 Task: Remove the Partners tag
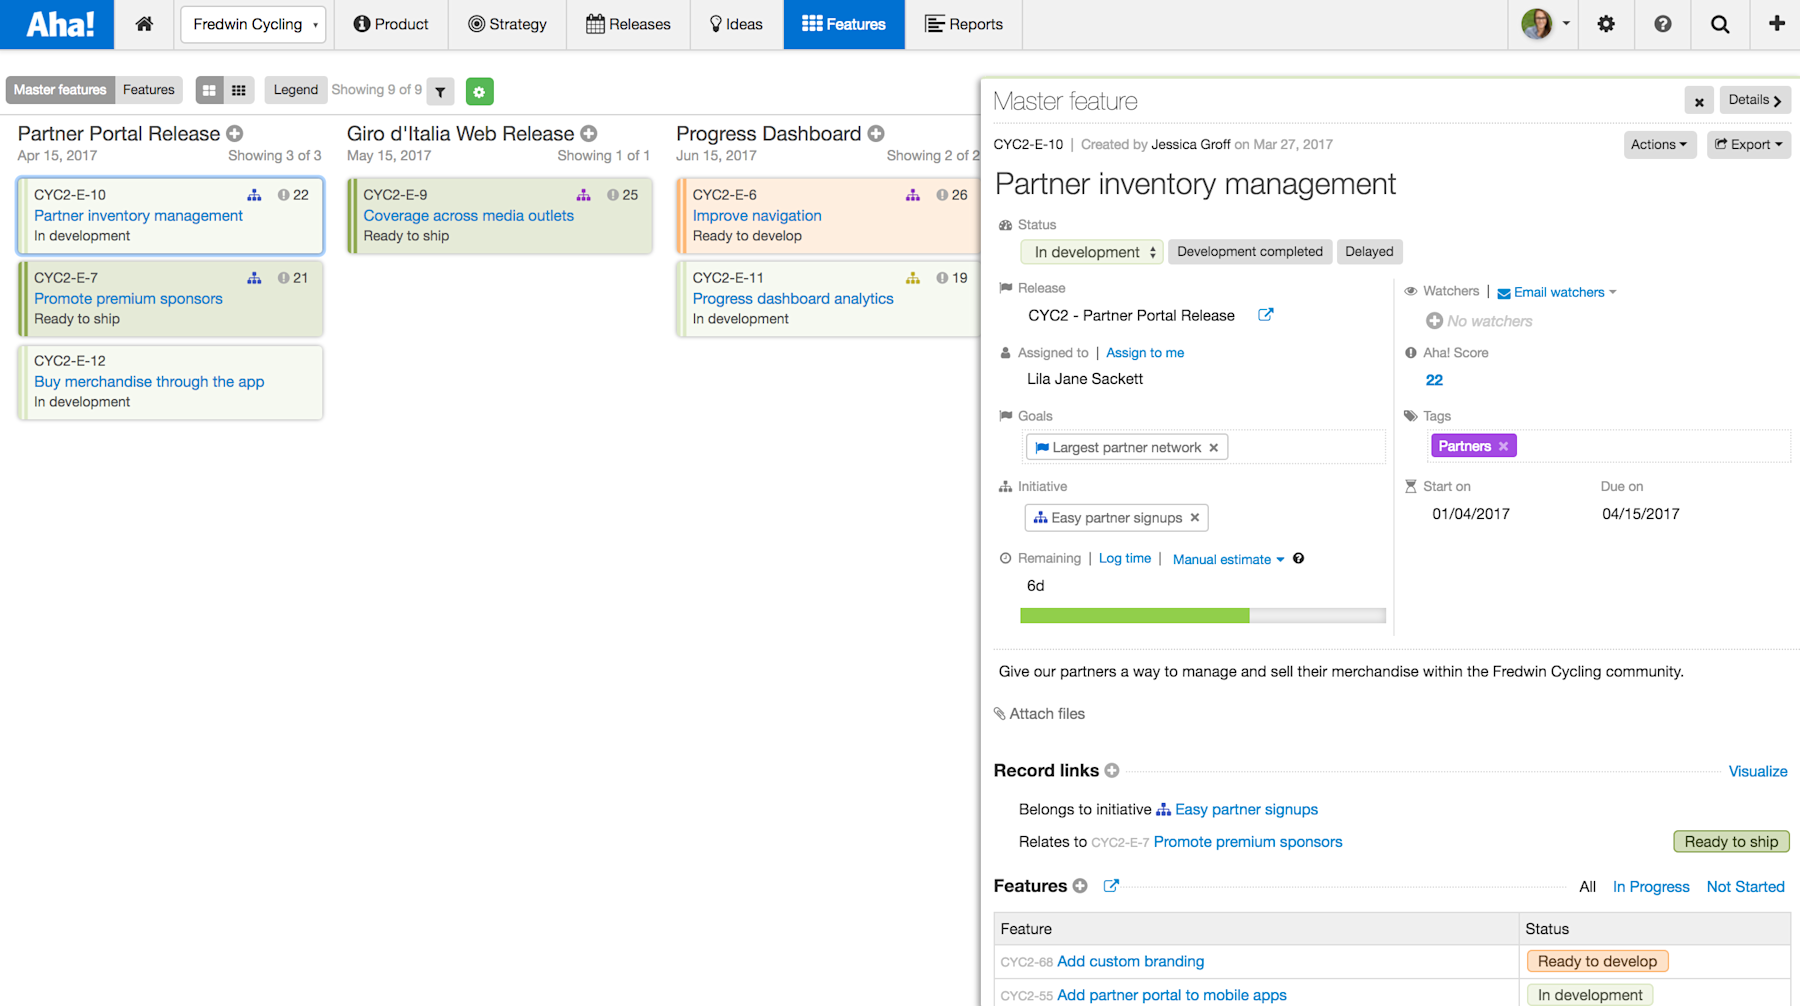[1503, 445]
